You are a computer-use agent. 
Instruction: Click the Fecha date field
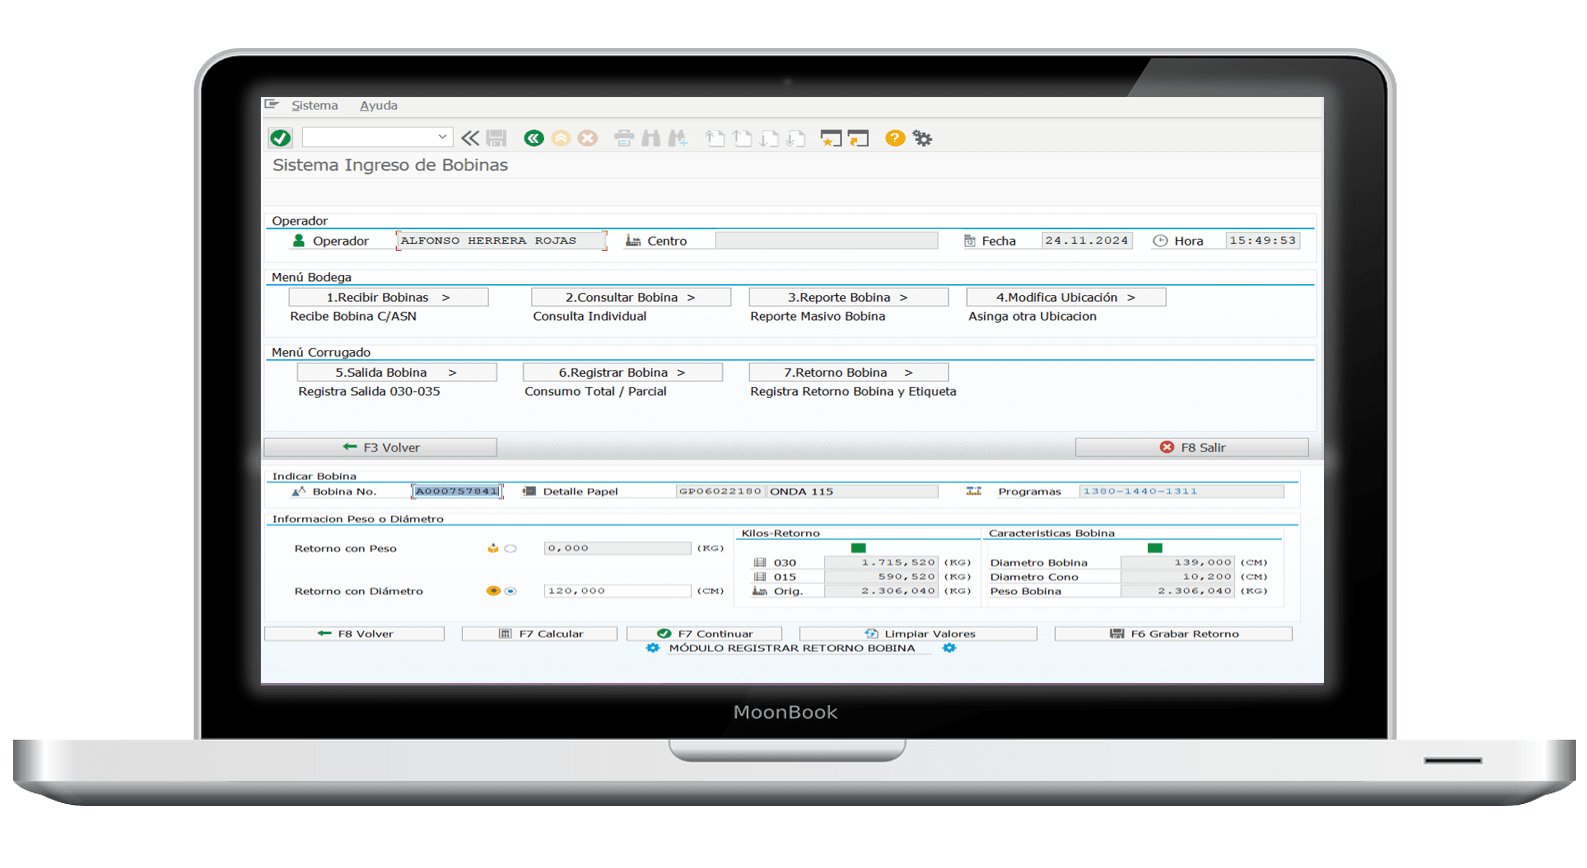pos(1087,240)
